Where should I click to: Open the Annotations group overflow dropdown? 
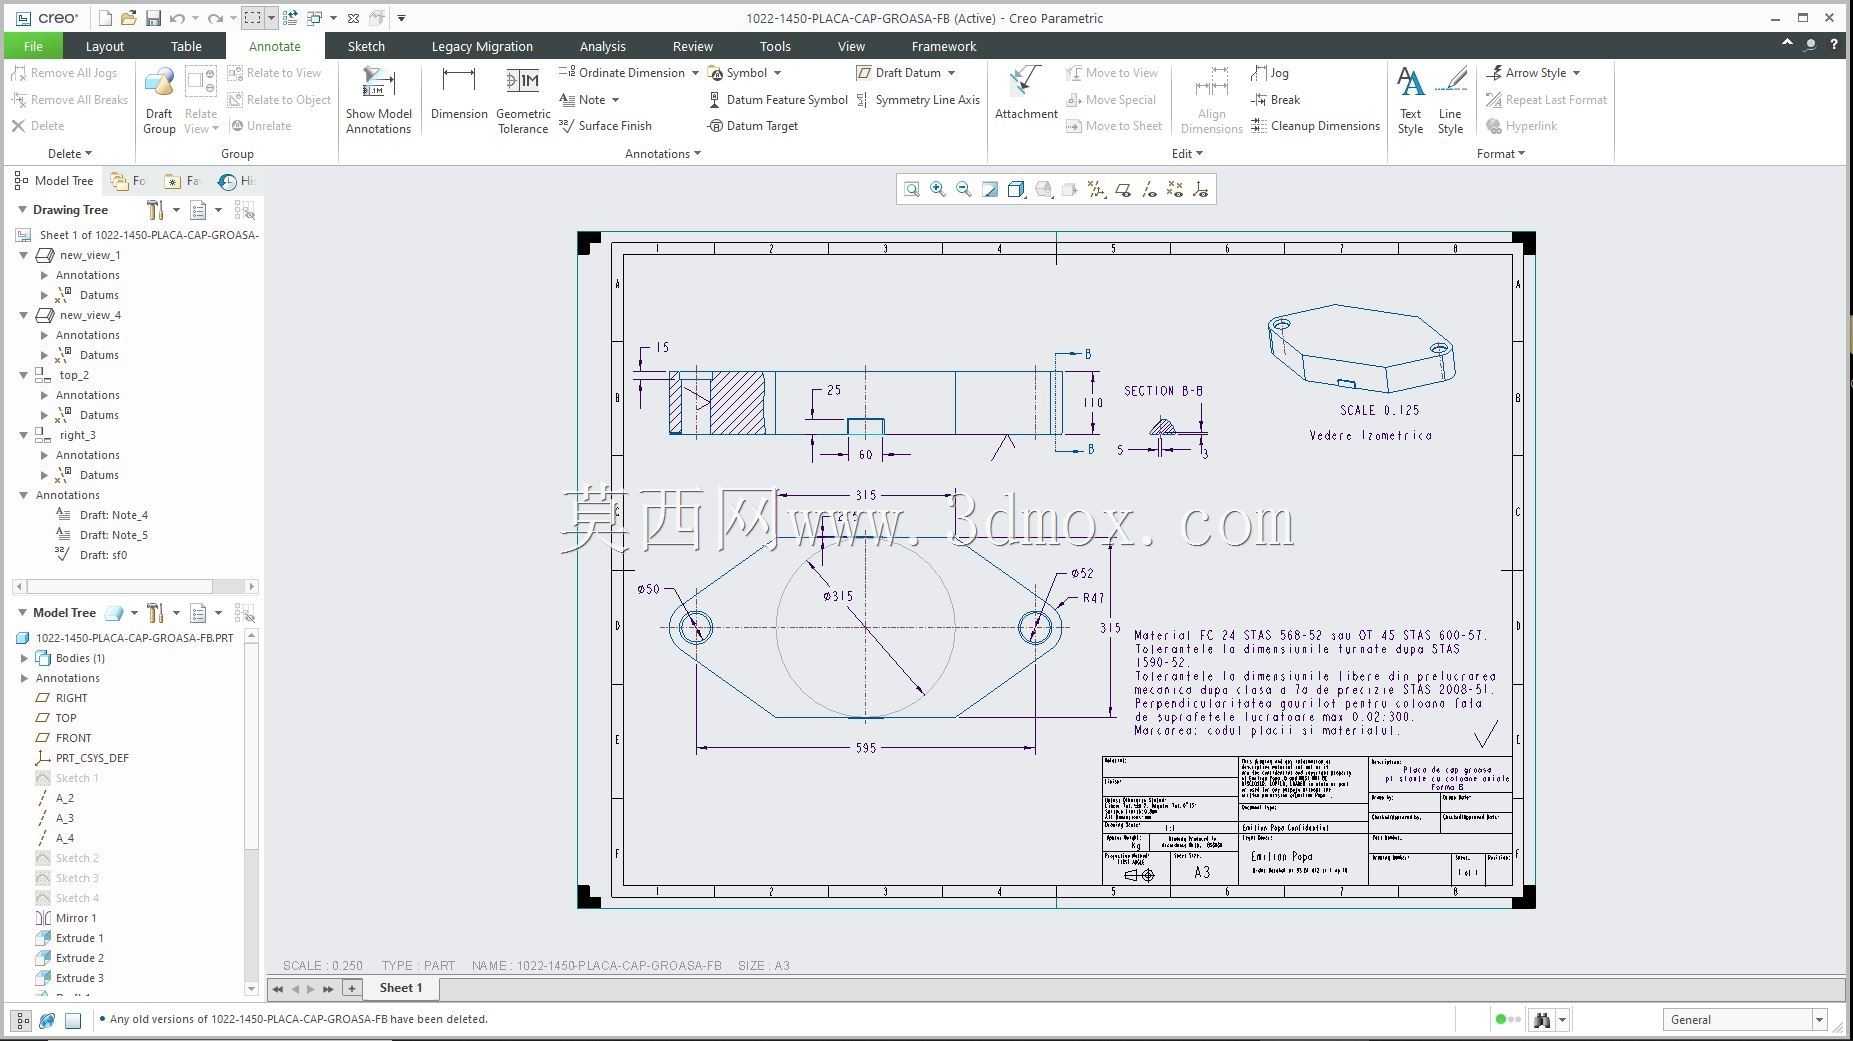pyautogui.click(x=663, y=154)
